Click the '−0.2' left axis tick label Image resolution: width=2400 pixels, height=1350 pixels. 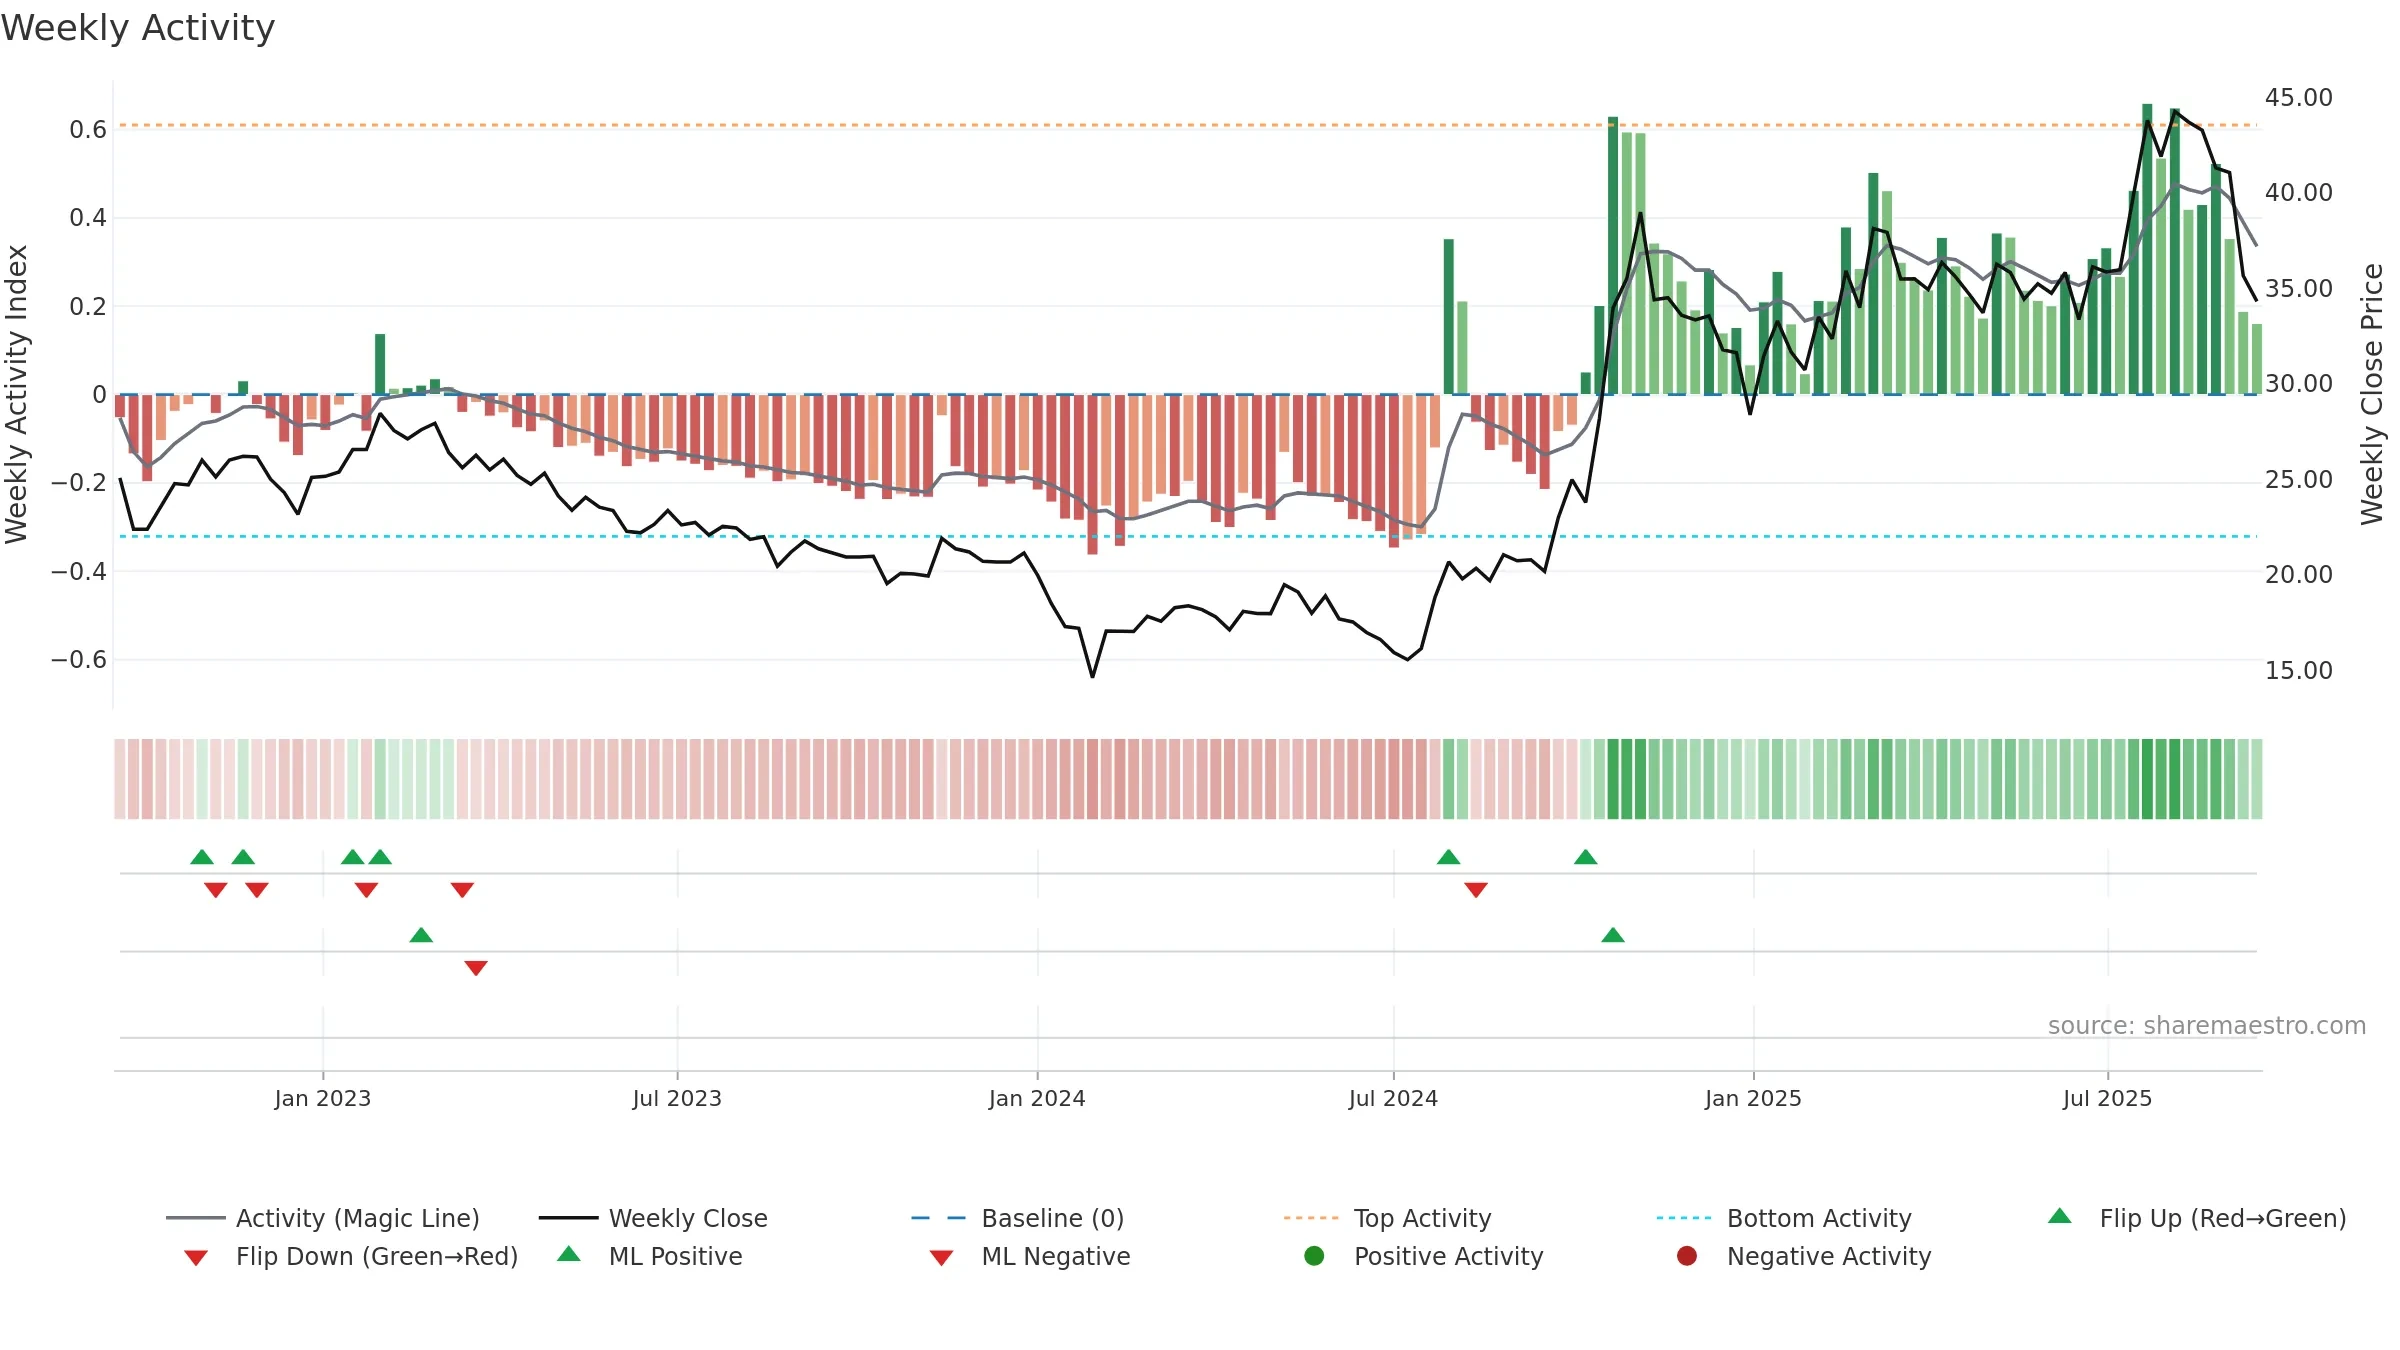[79, 483]
